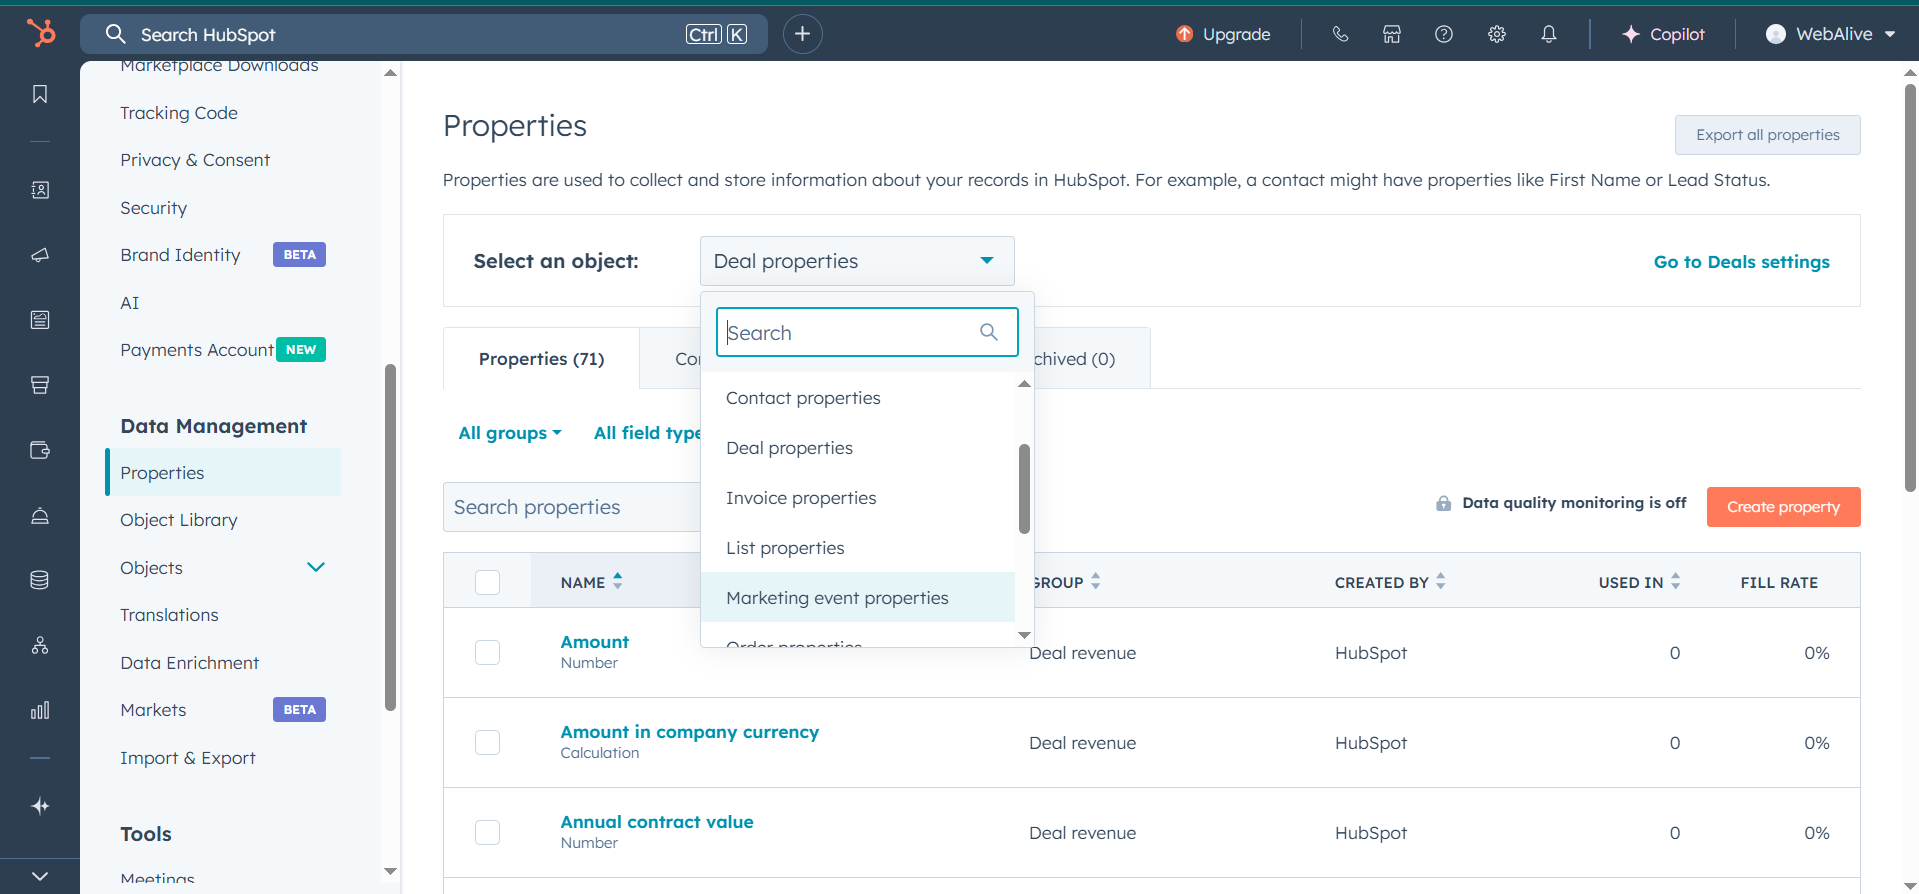Click Export all properties button
The image size is (1919, 894).
point(1767,135)
